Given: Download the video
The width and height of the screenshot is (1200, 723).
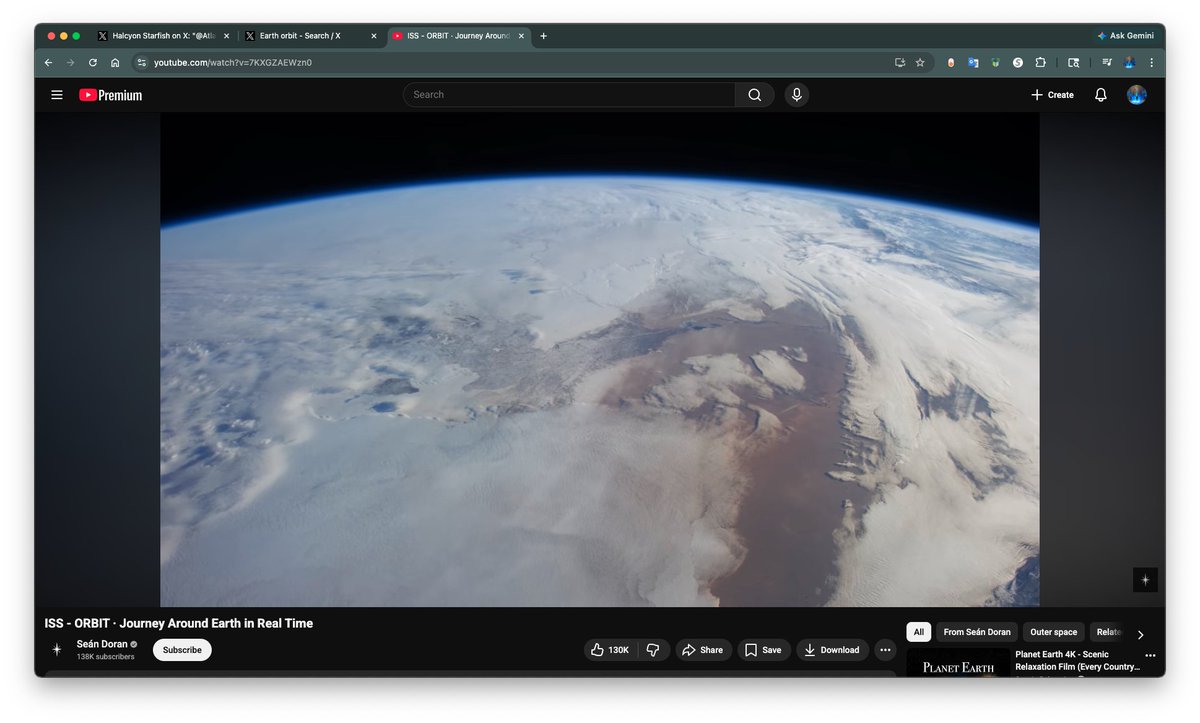Looking at the screenshot, I should [x=832, y=650].
